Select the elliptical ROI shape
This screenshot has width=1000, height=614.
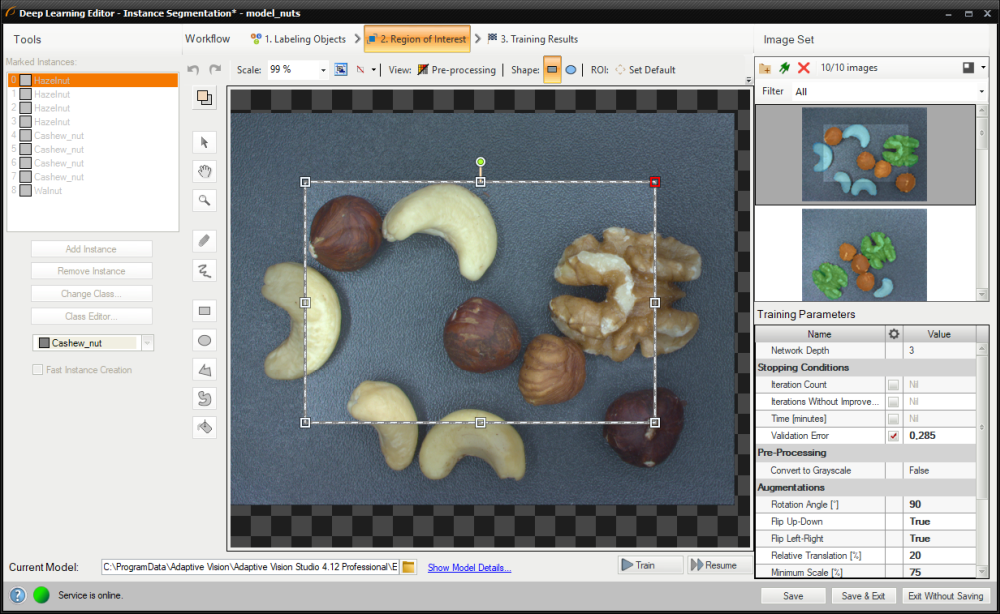click(571, 70)
